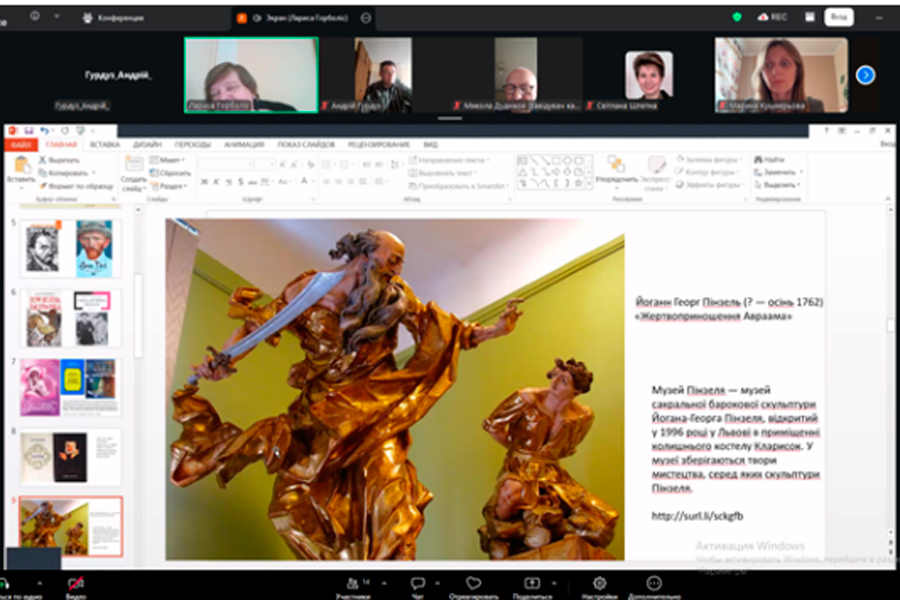The height and width of the screenshot is (600, 900).
Task: Open the Participants panel icon
Action: click(x=353, y=583)
